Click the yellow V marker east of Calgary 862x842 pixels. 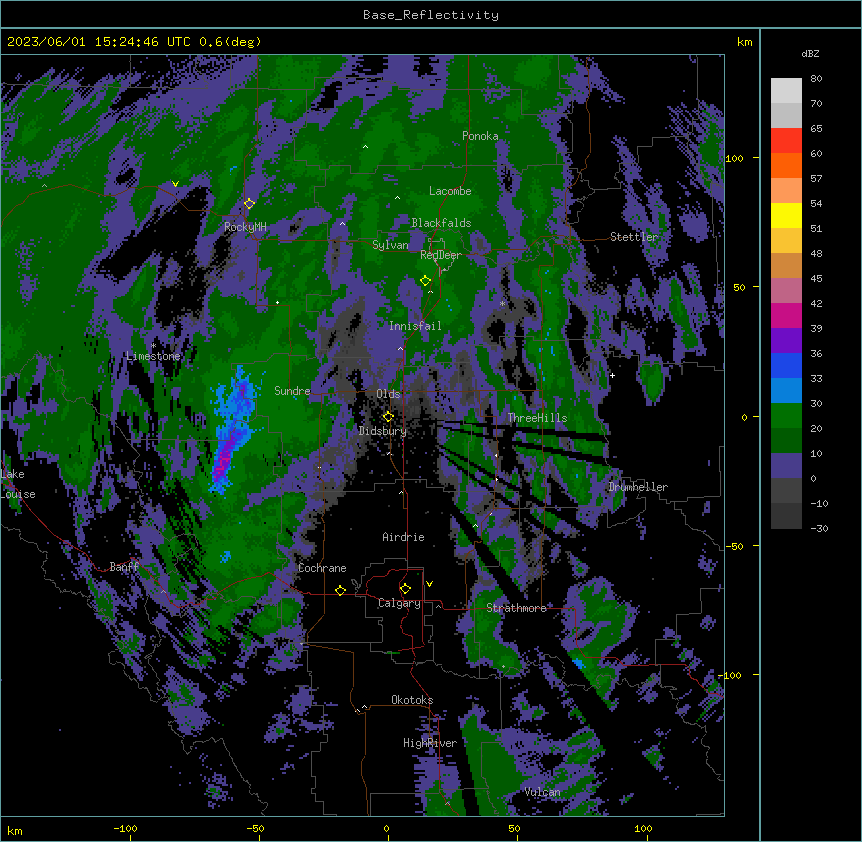point(429,584)
